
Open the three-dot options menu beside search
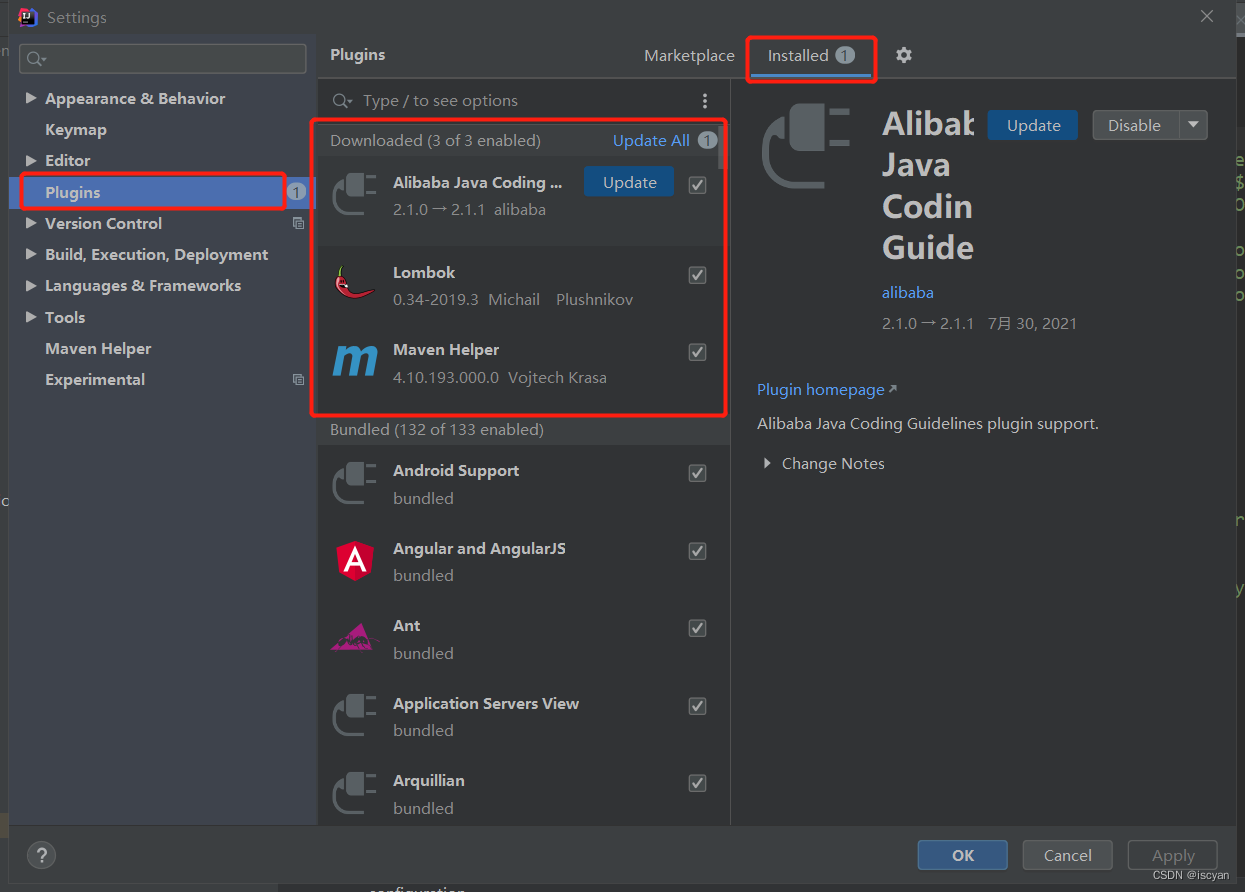tap(705, 101)
